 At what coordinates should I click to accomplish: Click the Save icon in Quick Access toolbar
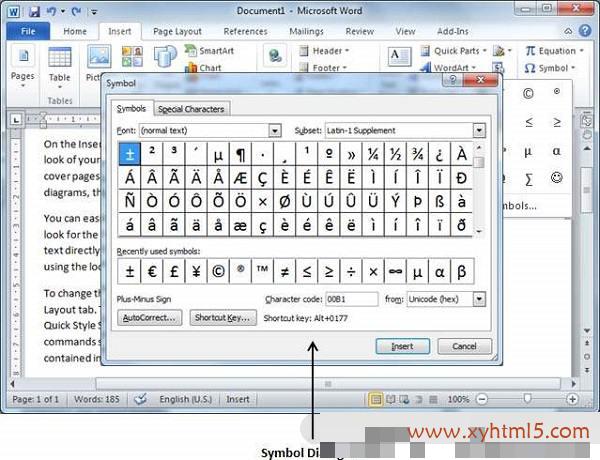point(33,11)
